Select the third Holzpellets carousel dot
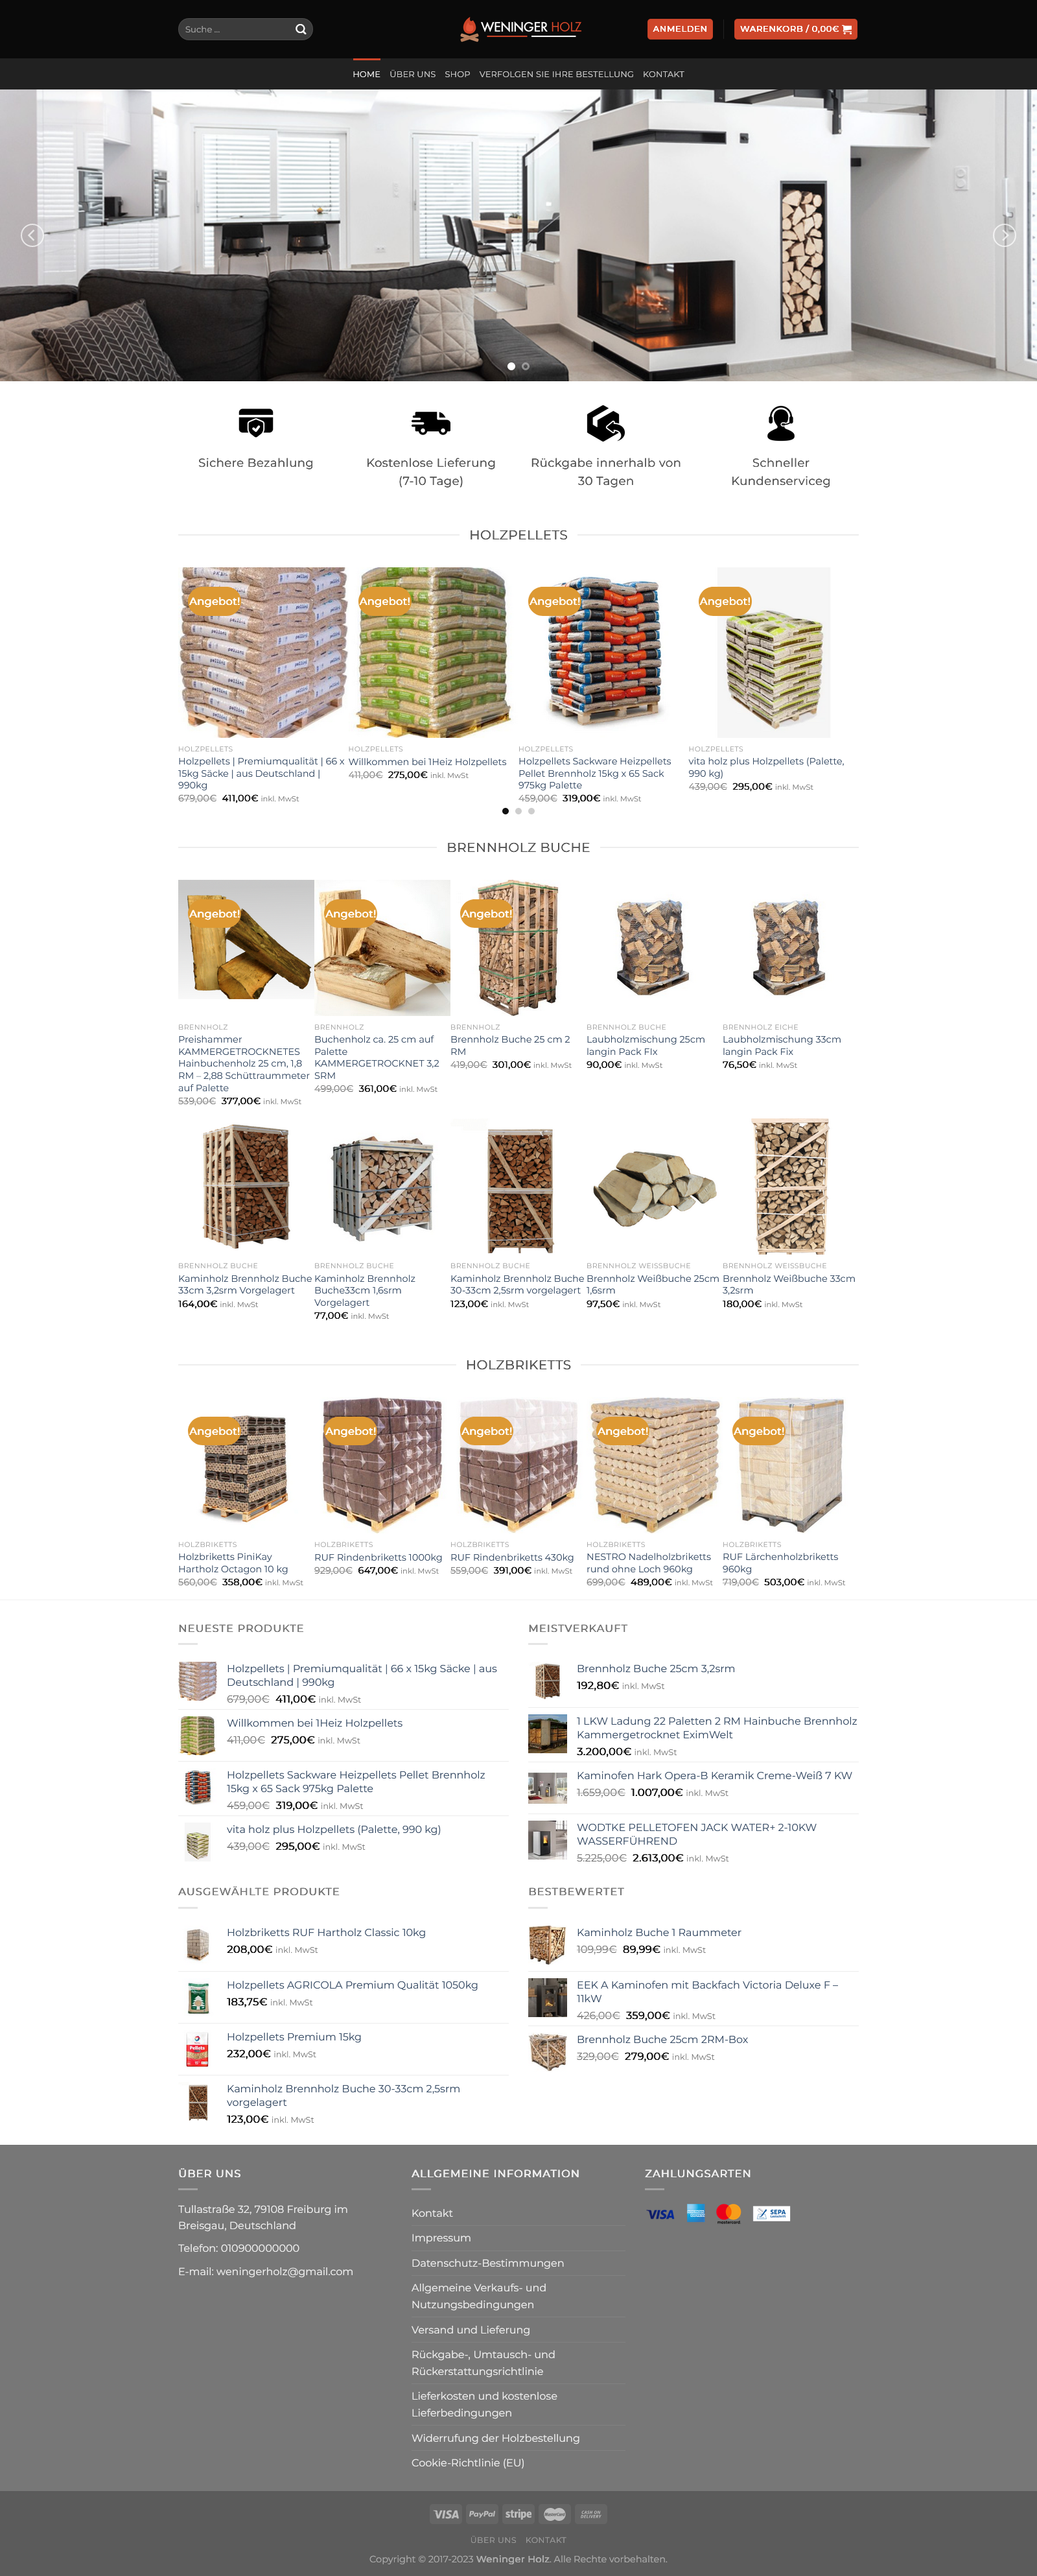The height and width of the screenshot is (2576, 1037). coord(531,811)
